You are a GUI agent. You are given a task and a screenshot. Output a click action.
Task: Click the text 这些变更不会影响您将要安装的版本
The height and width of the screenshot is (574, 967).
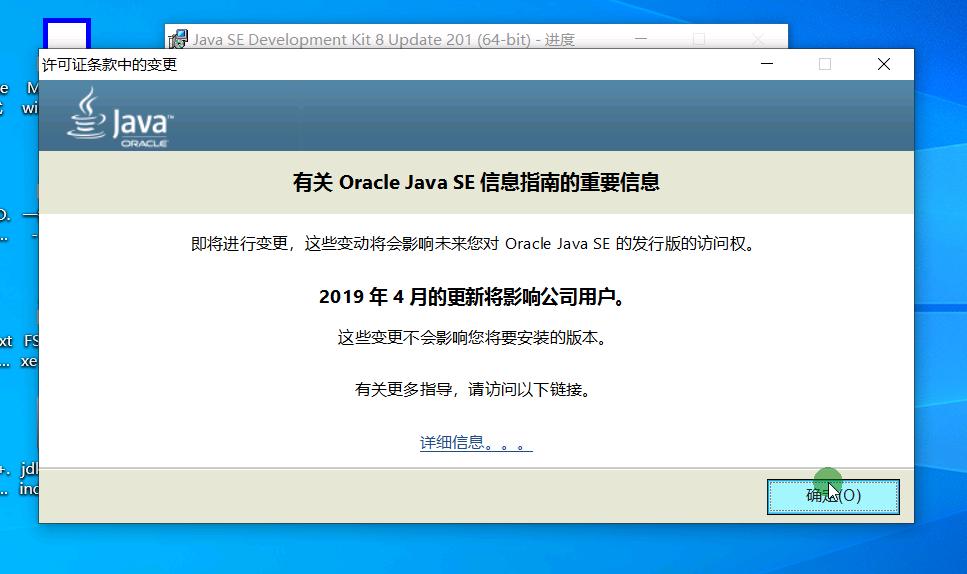[472, 338]
